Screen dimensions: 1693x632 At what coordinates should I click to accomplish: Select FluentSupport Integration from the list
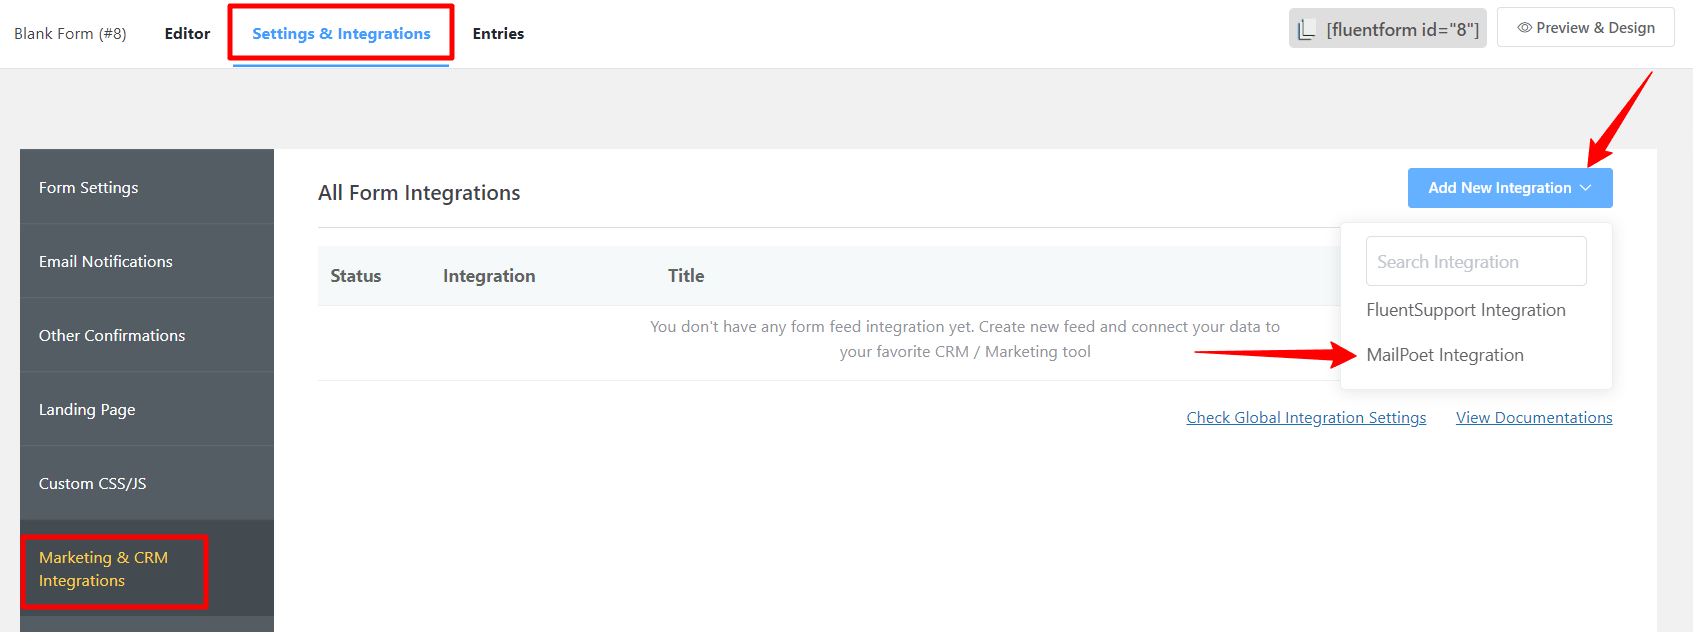coord(1466,310)
